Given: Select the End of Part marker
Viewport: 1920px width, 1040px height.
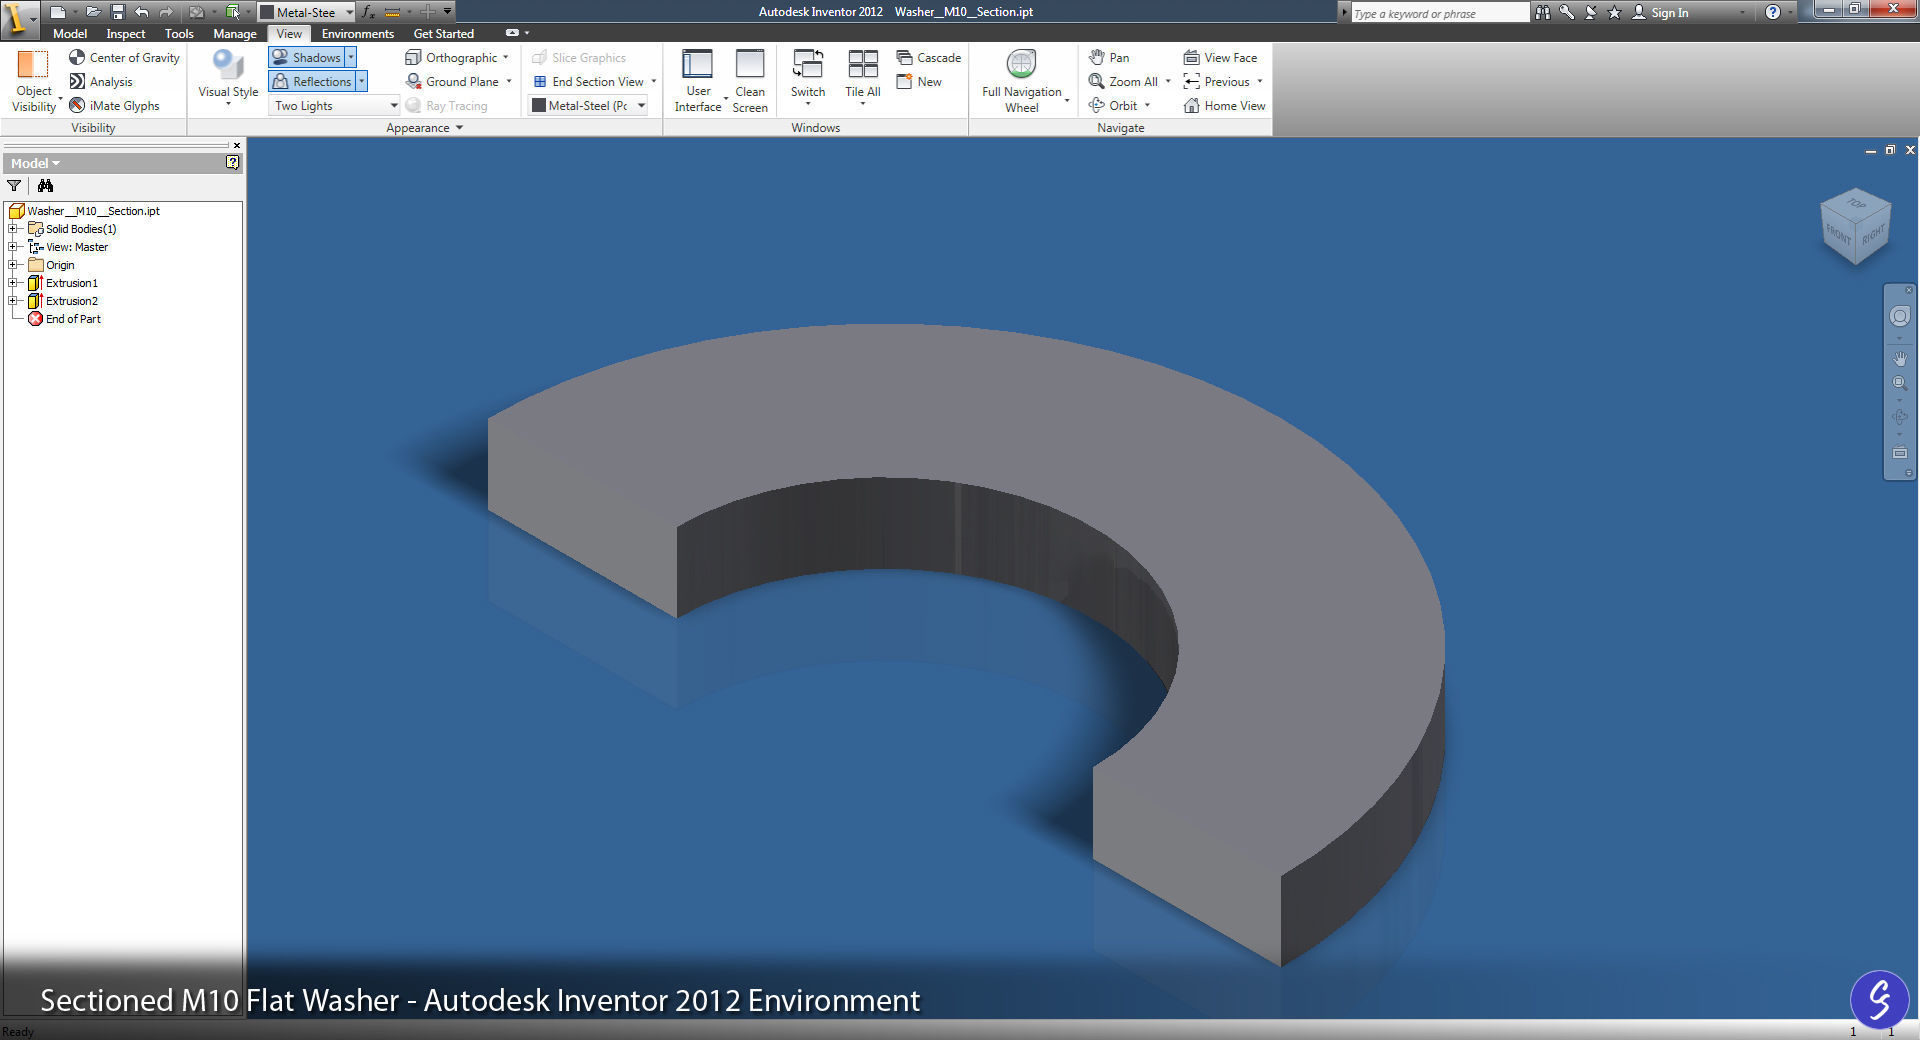Looking at the screenshot, I should click(x=65, y=319).
